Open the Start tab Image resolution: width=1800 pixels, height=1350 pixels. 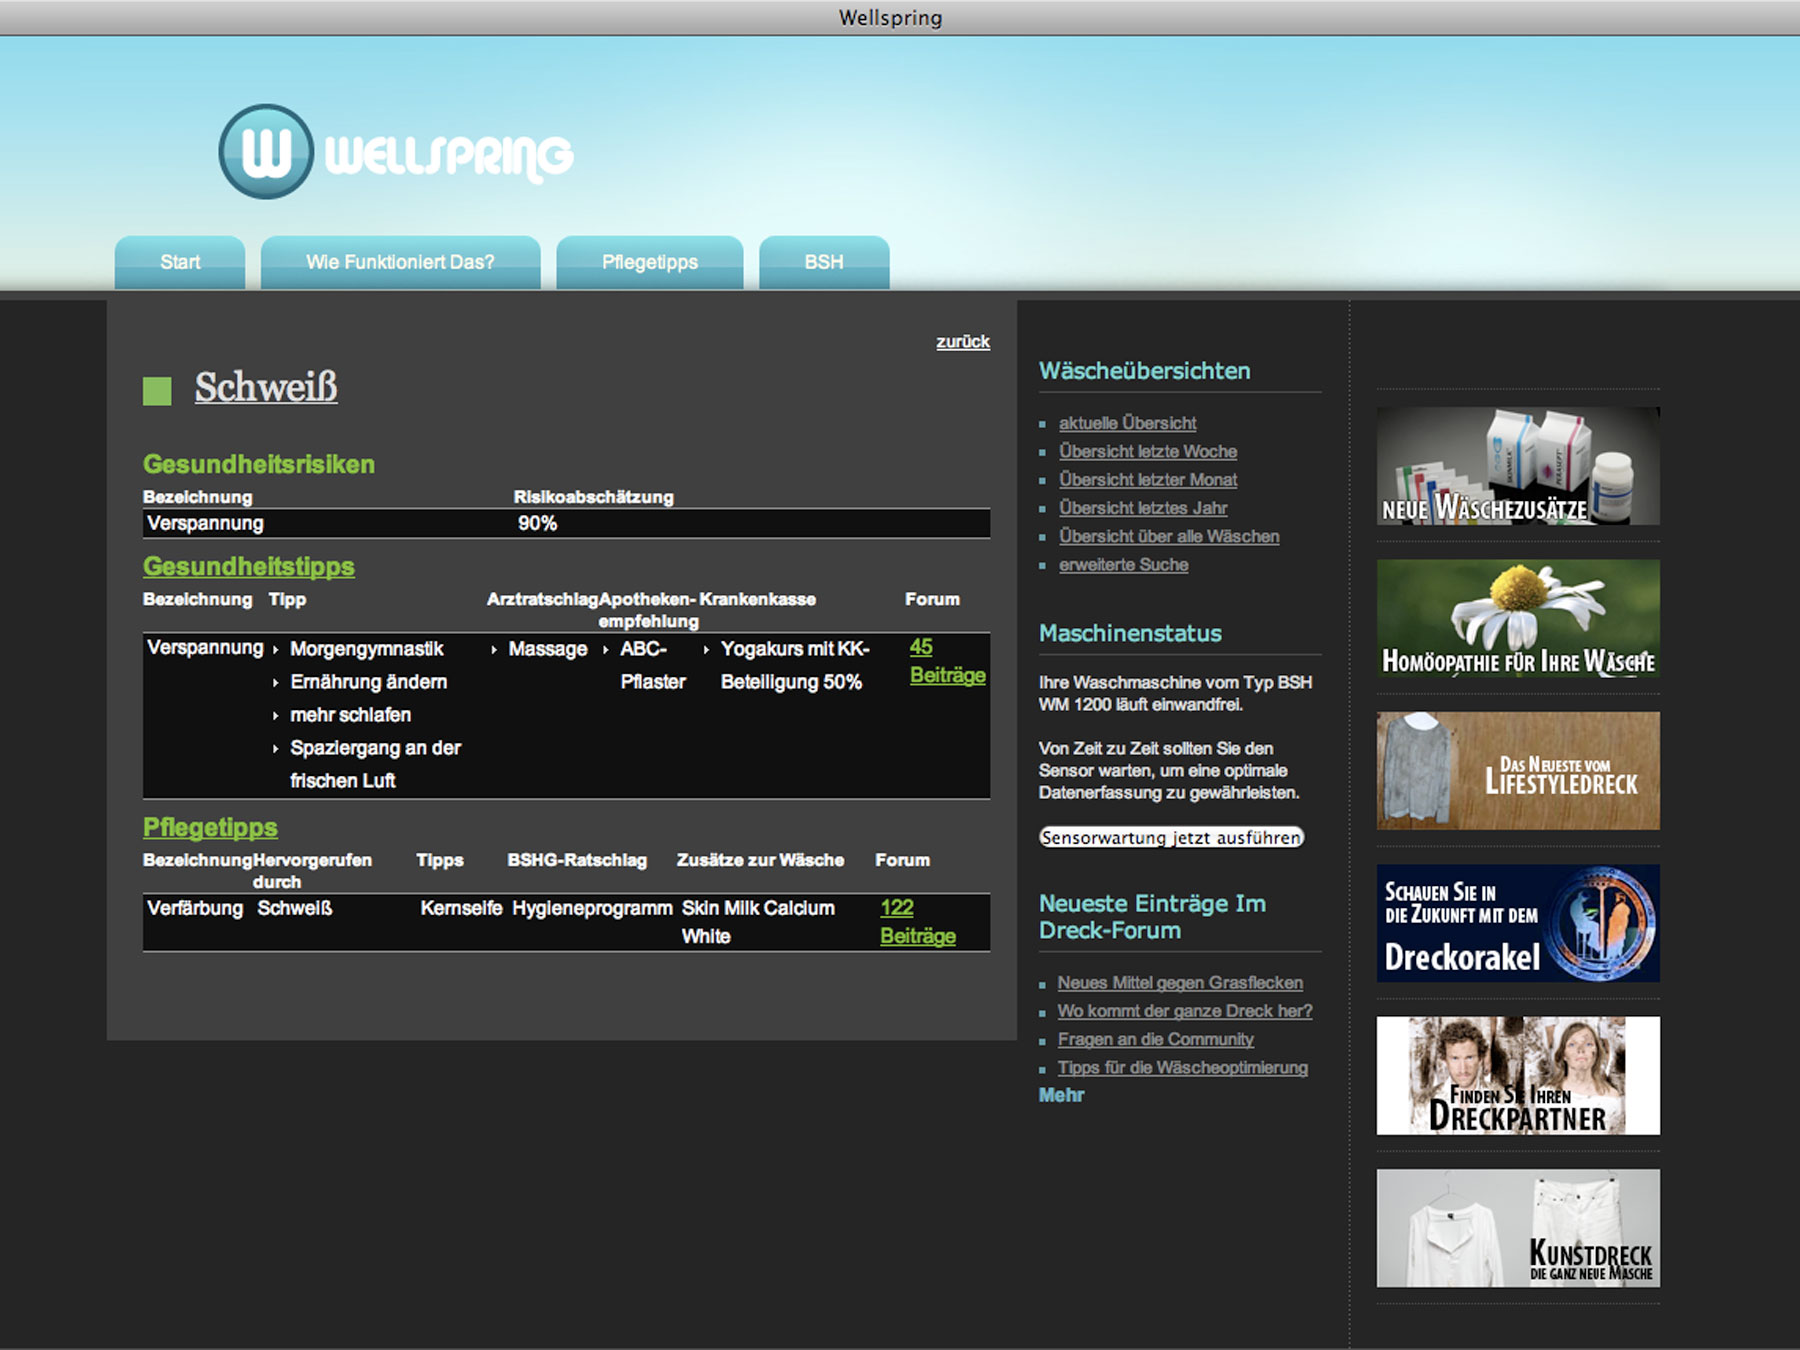point(180,262)
